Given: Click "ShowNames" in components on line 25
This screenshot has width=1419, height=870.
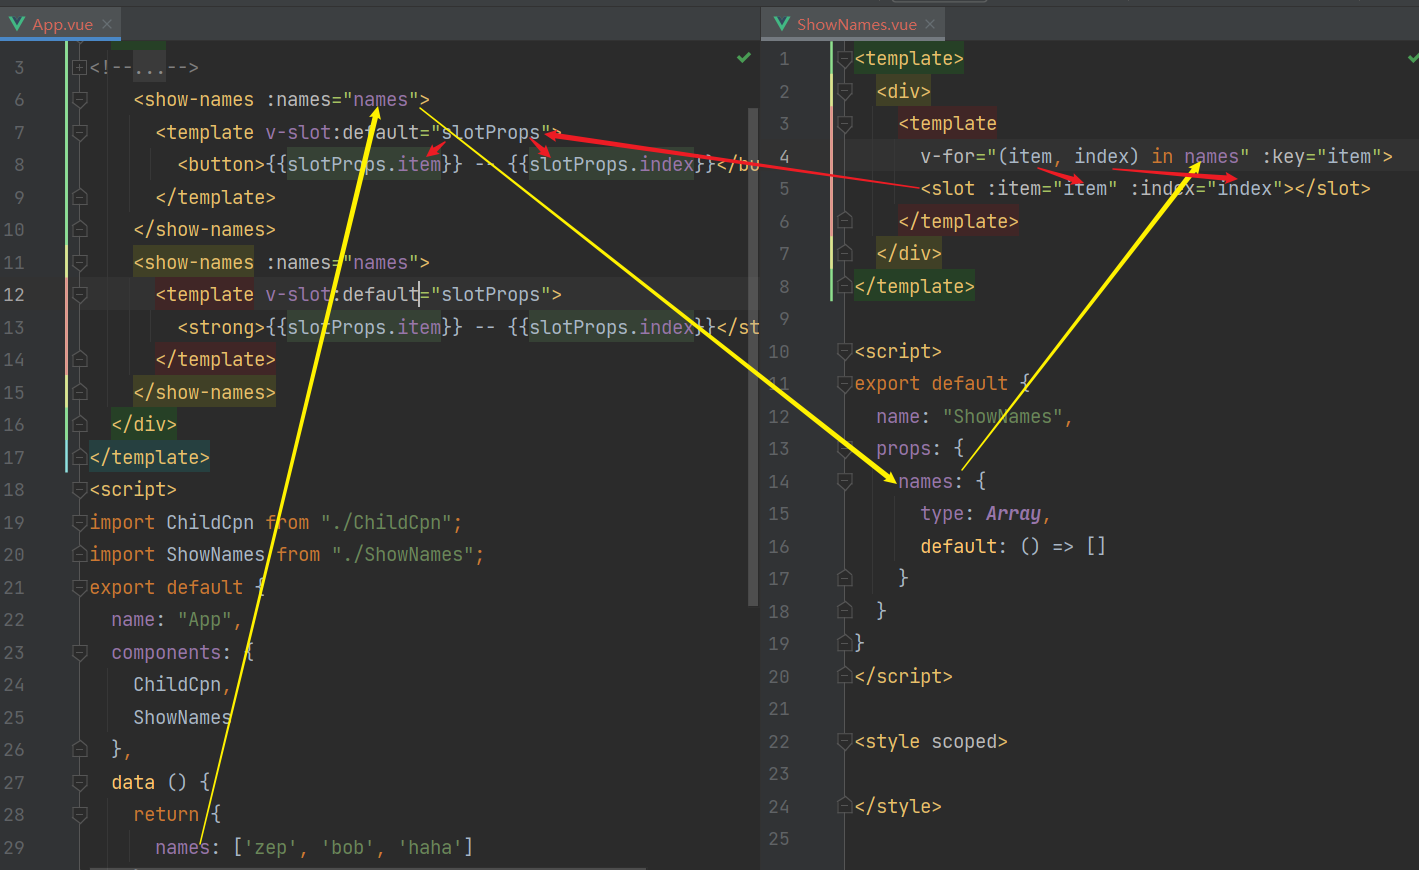Looking at the screenshot, I should click(183, 717).
